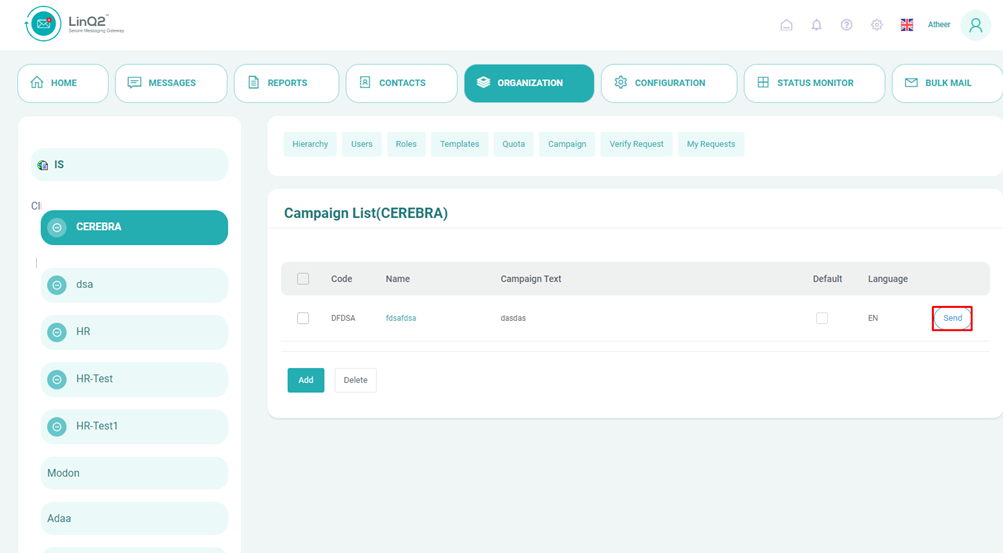
Task: Toggle the Default checkbox for DFDSA
Action: tap(822, 318)
